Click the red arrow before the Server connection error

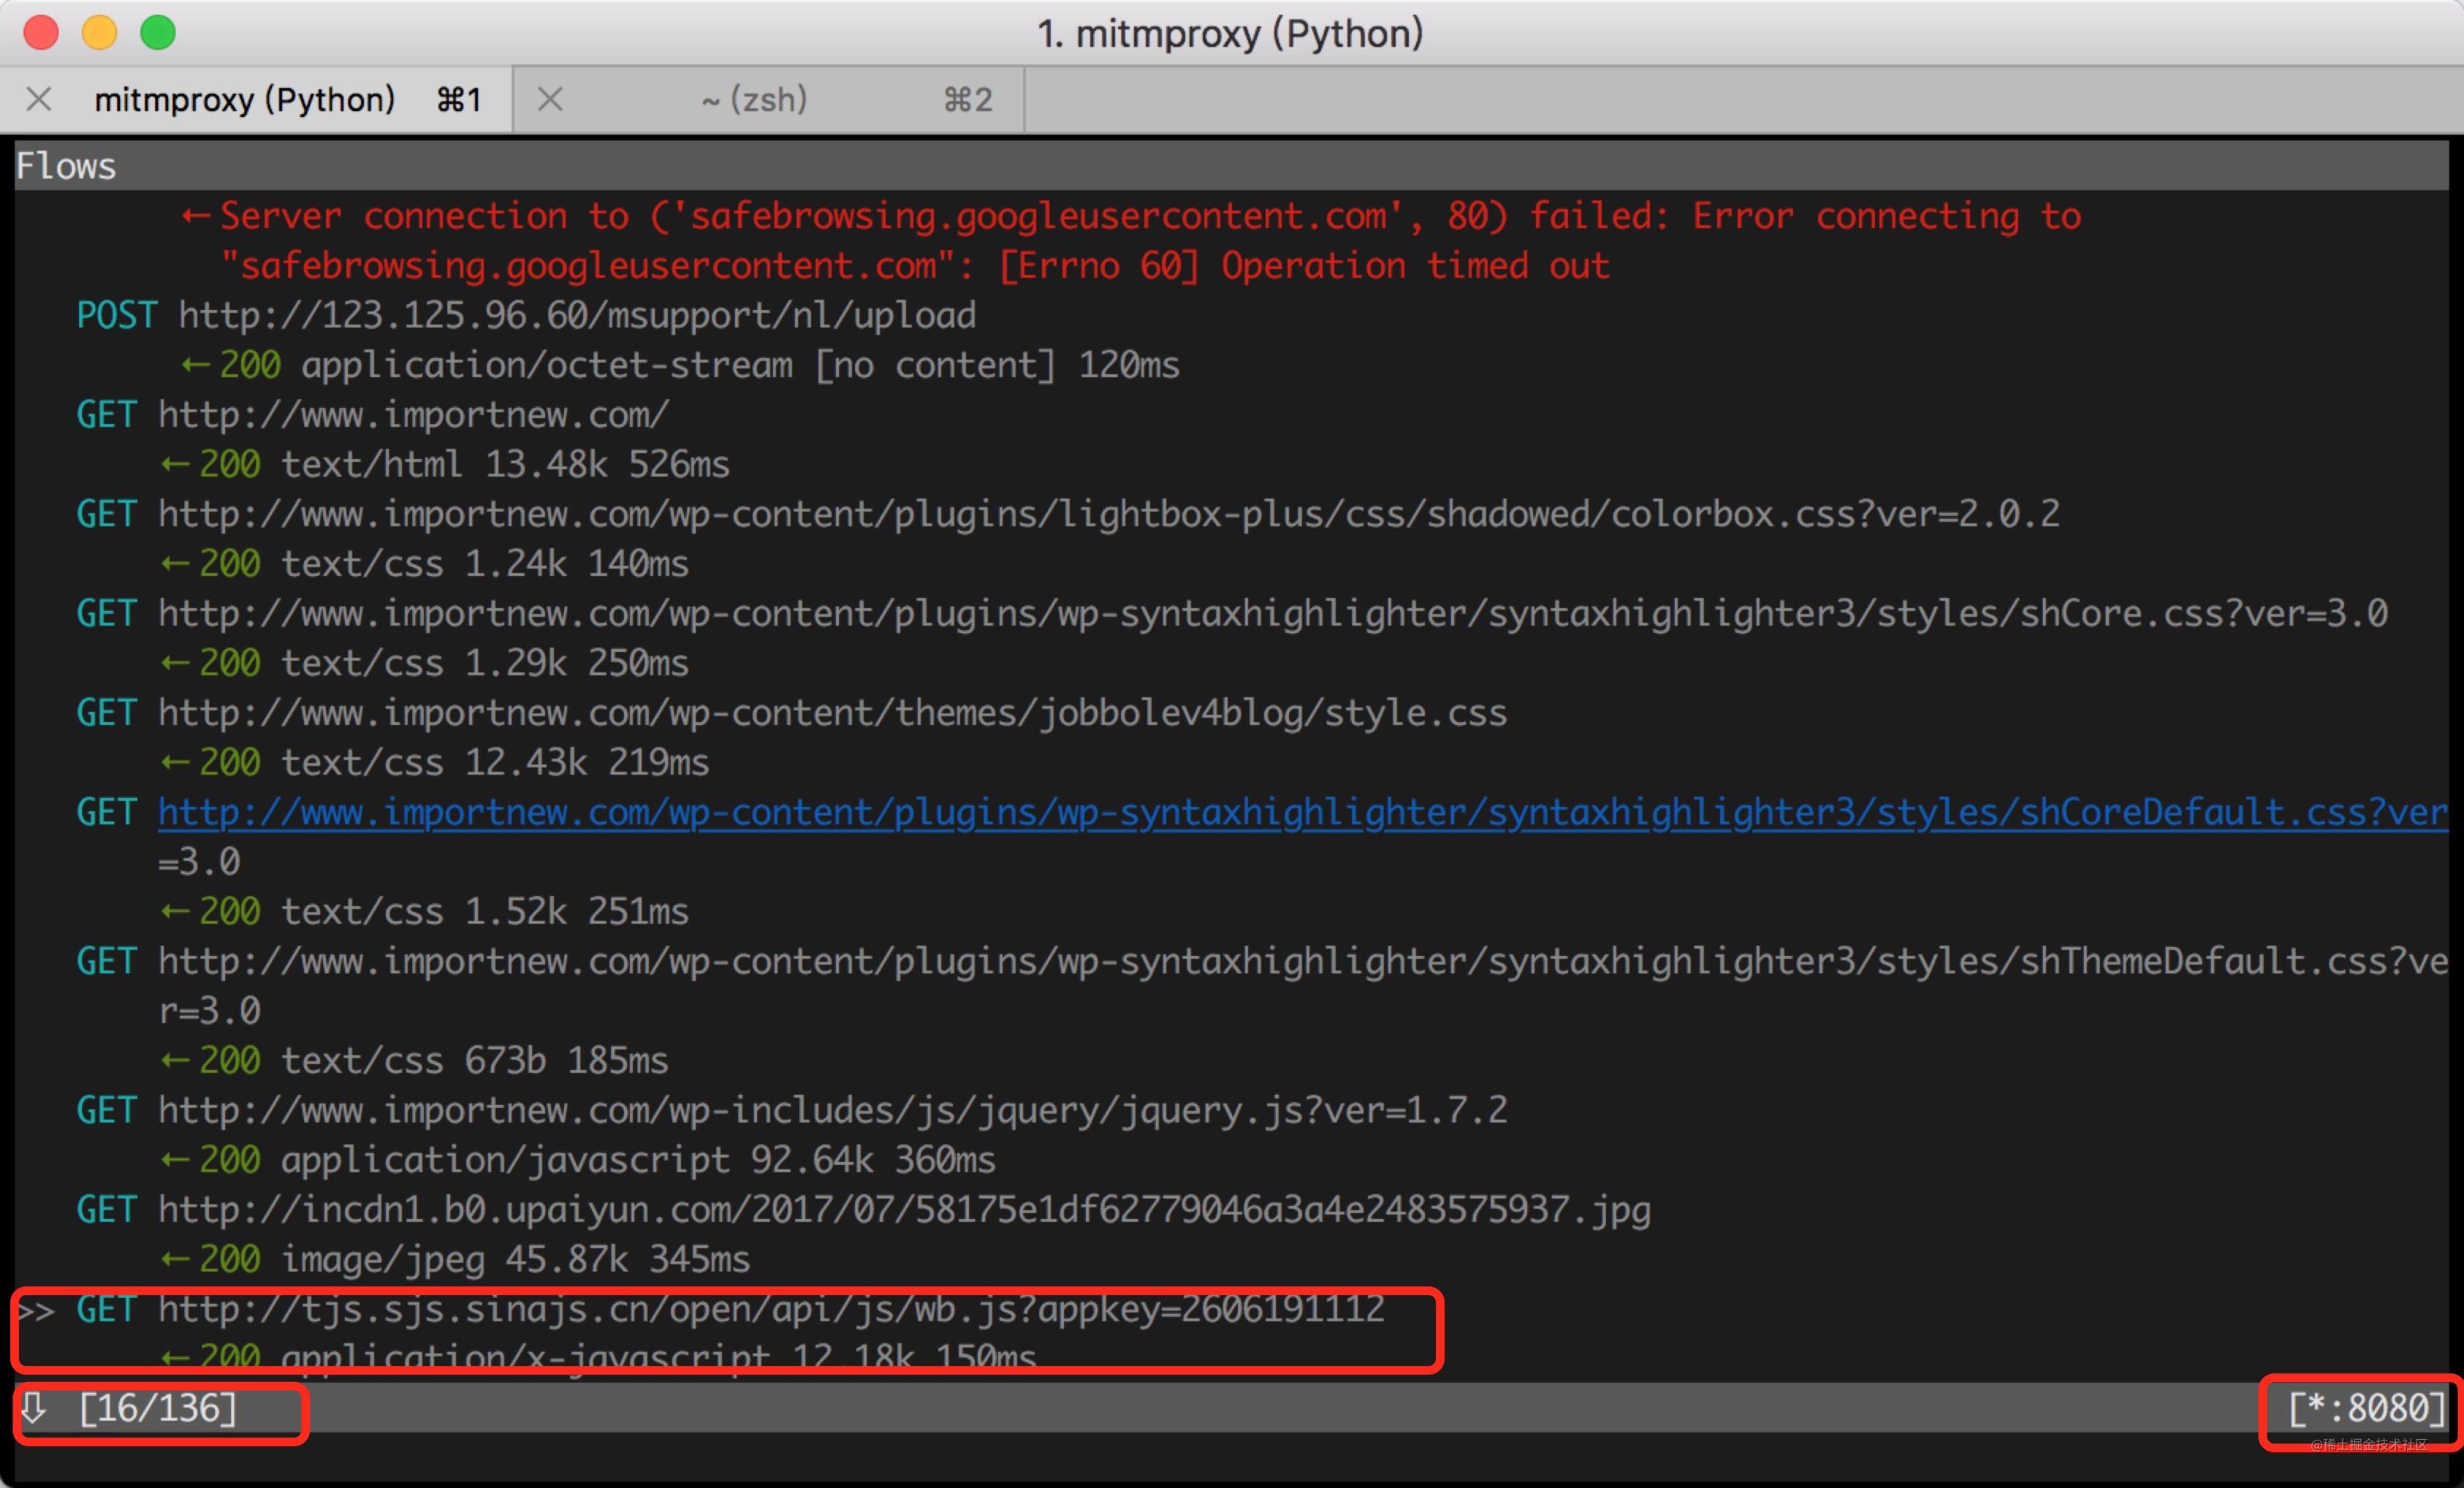click(195, 216)
